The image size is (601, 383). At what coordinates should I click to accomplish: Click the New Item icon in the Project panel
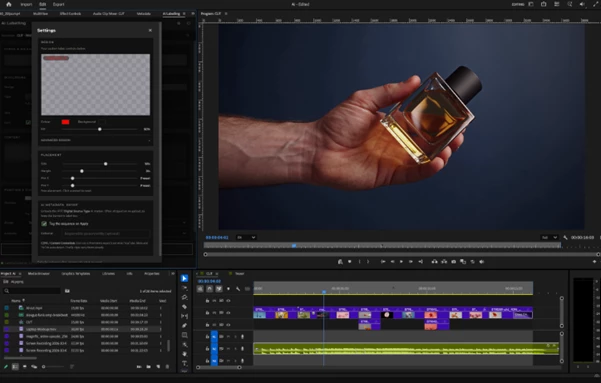click(x=158, y=367)
